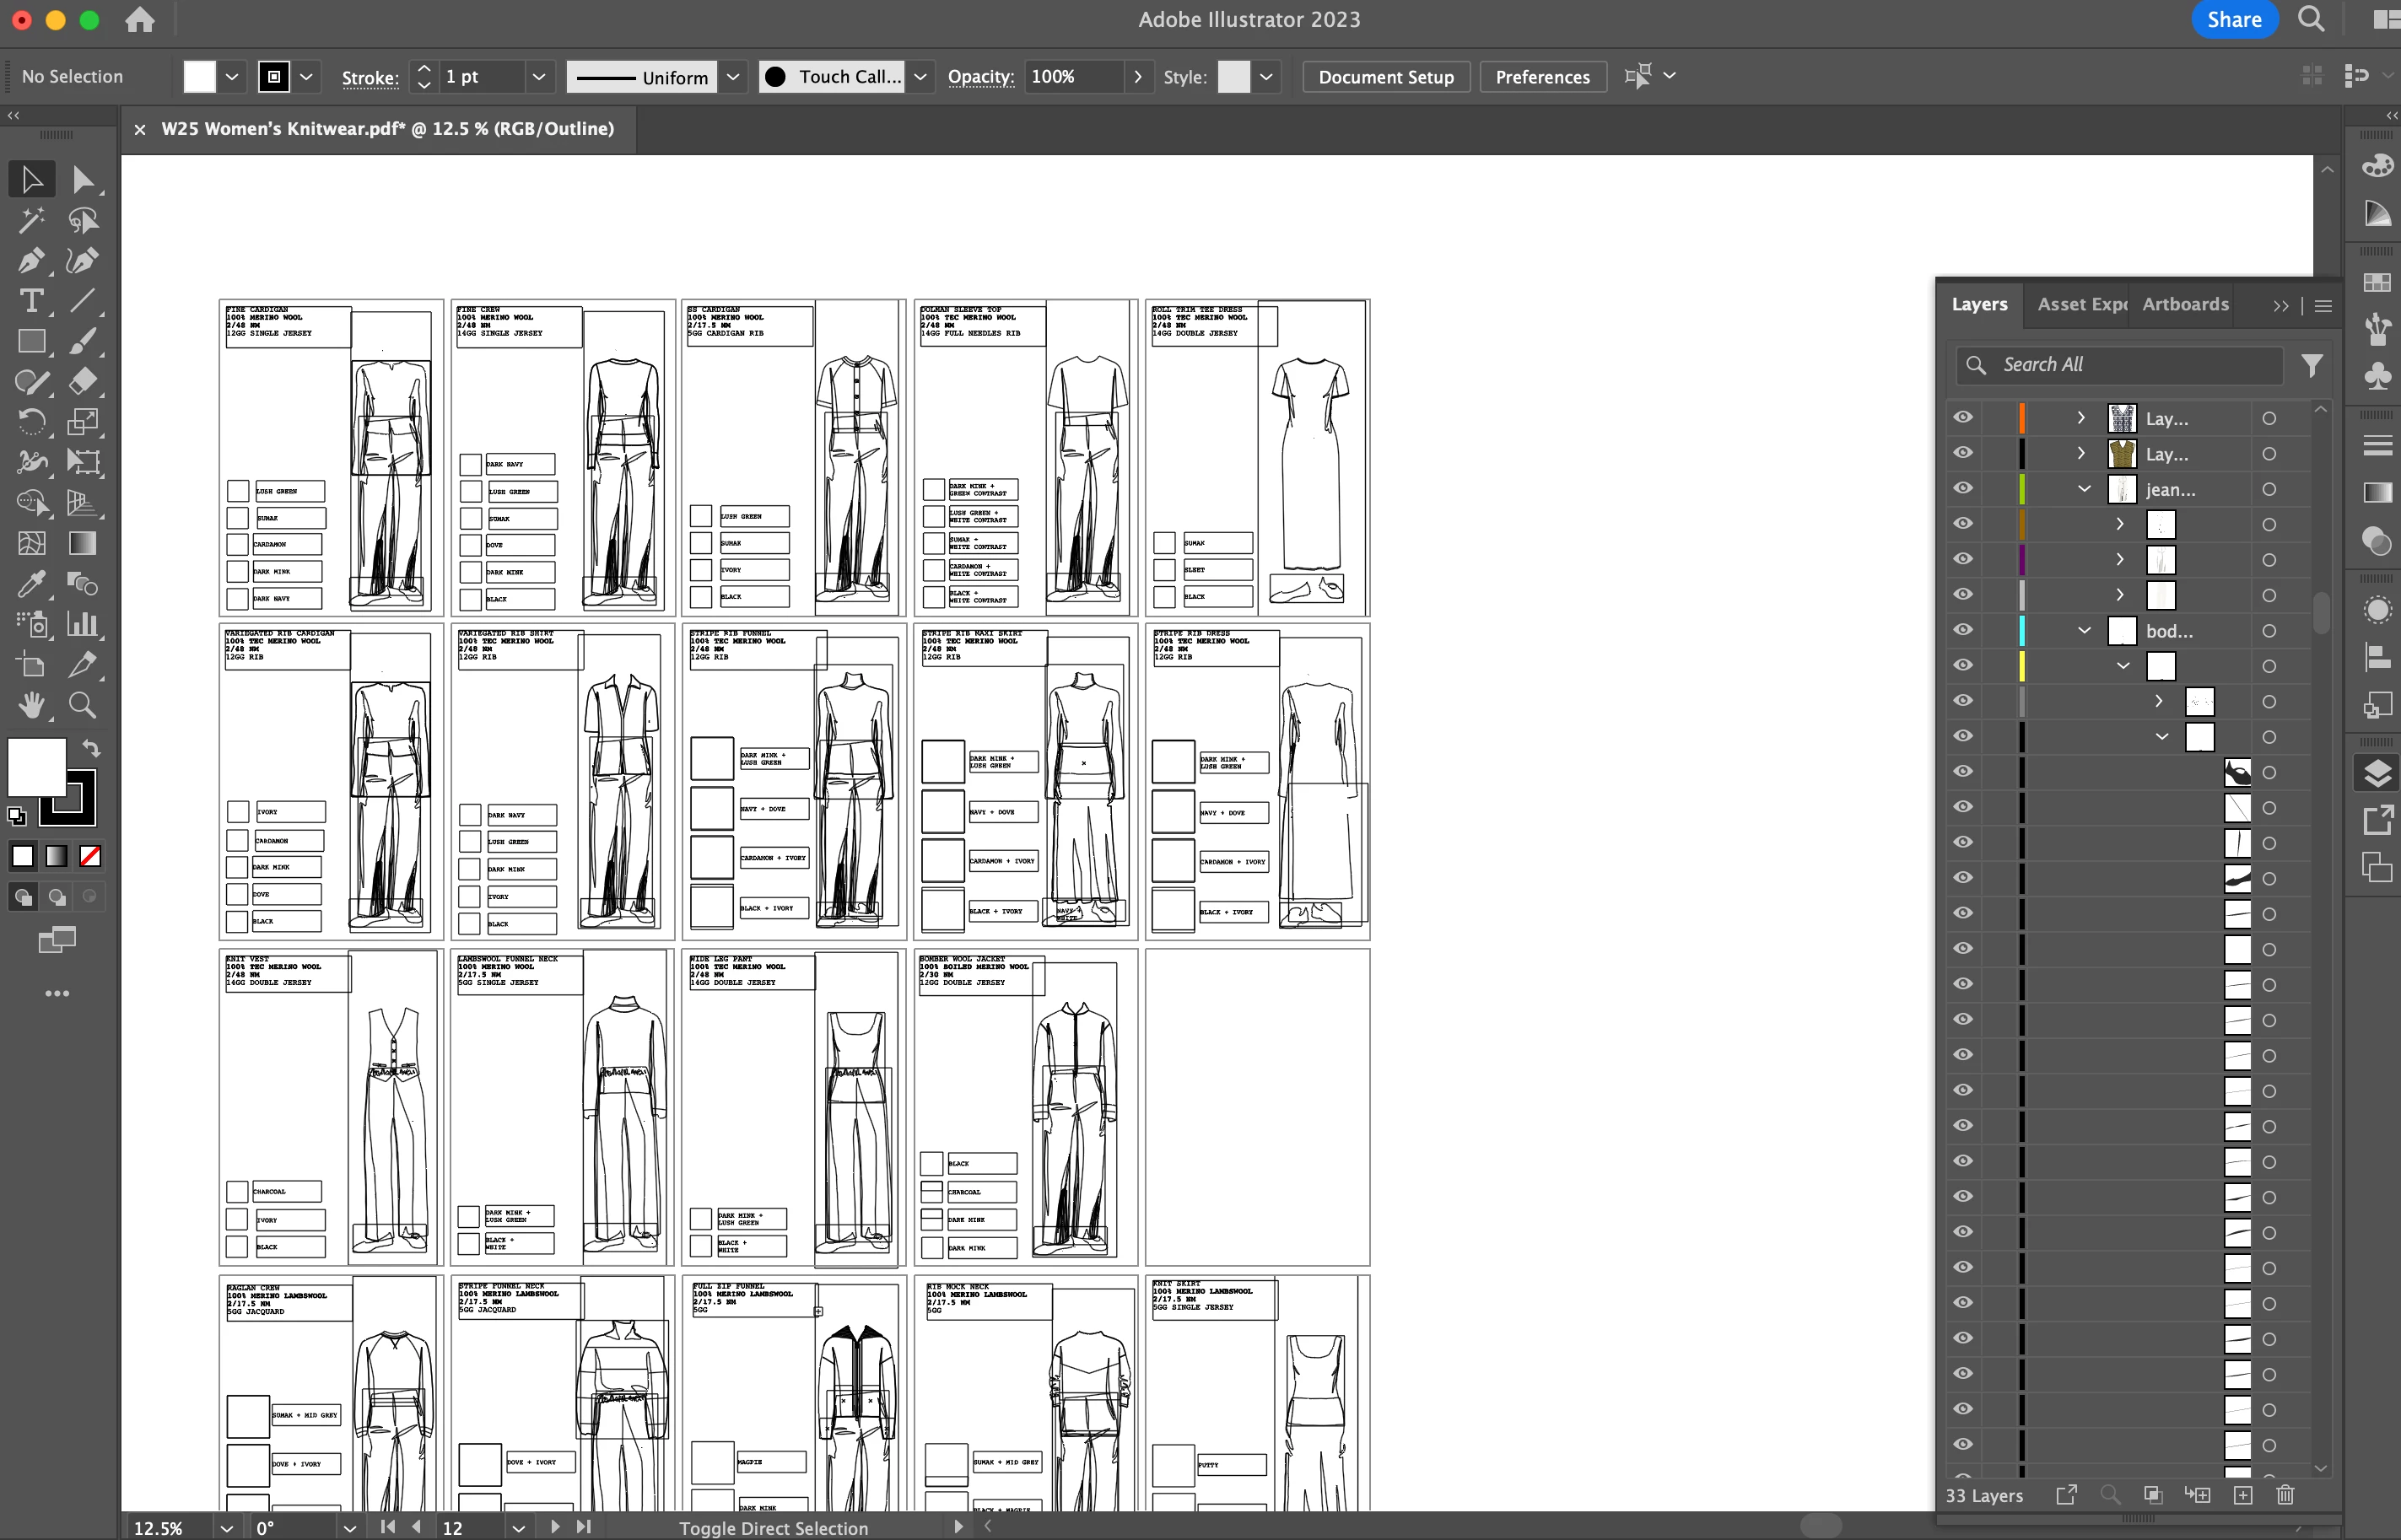
Task: Delete selection with Layers panel trash icon
Action: 2285,1495
